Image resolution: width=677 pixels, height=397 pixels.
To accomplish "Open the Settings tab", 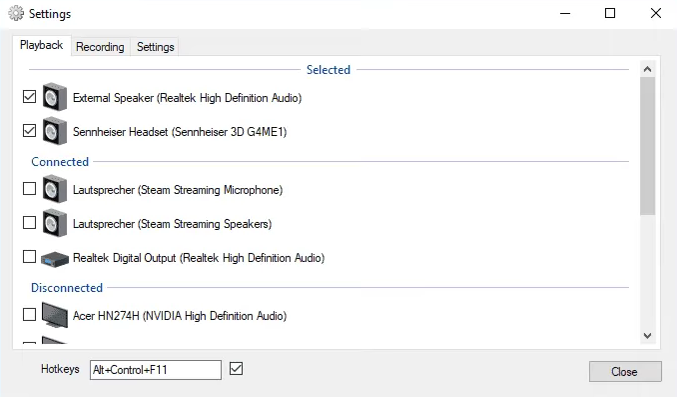I will (x=155, y=47).
